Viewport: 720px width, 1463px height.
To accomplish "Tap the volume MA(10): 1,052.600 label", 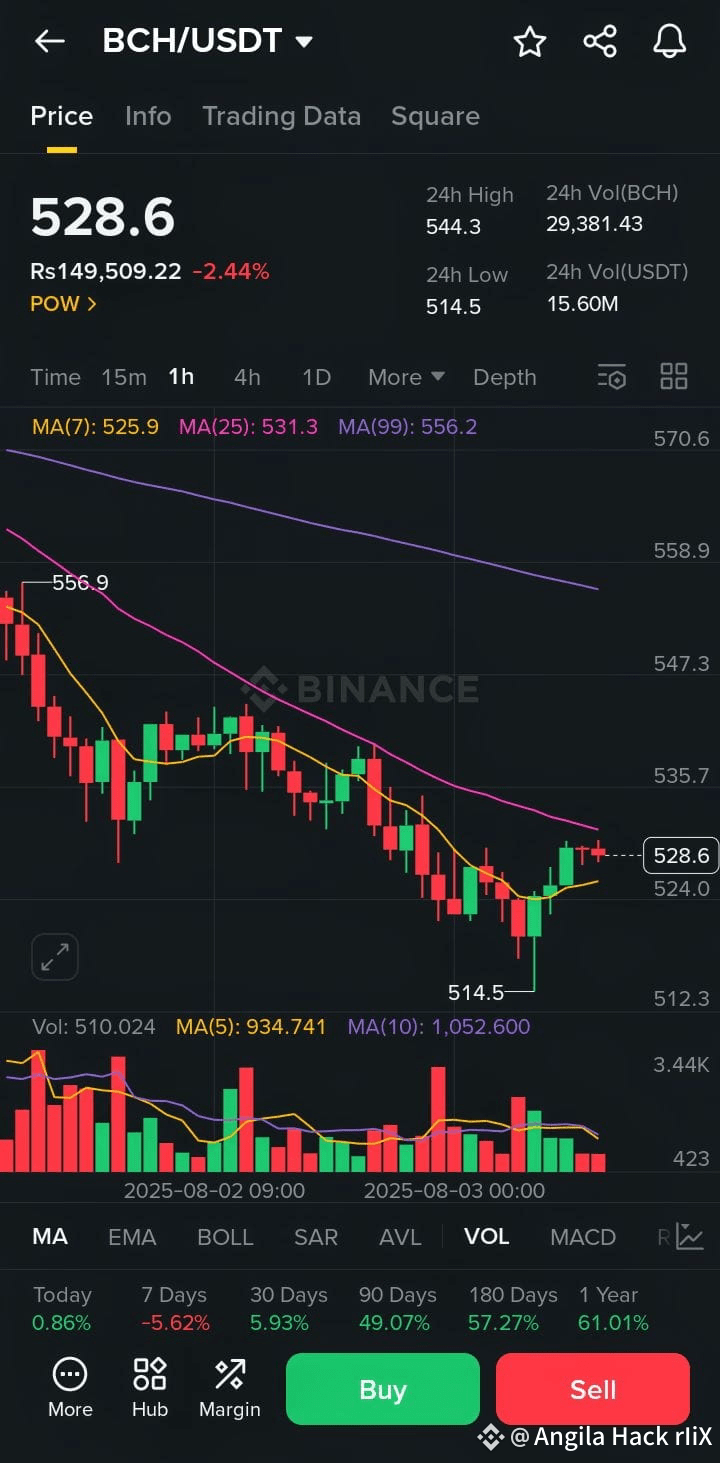I will pyautogui.click(x=439, y=1026).
